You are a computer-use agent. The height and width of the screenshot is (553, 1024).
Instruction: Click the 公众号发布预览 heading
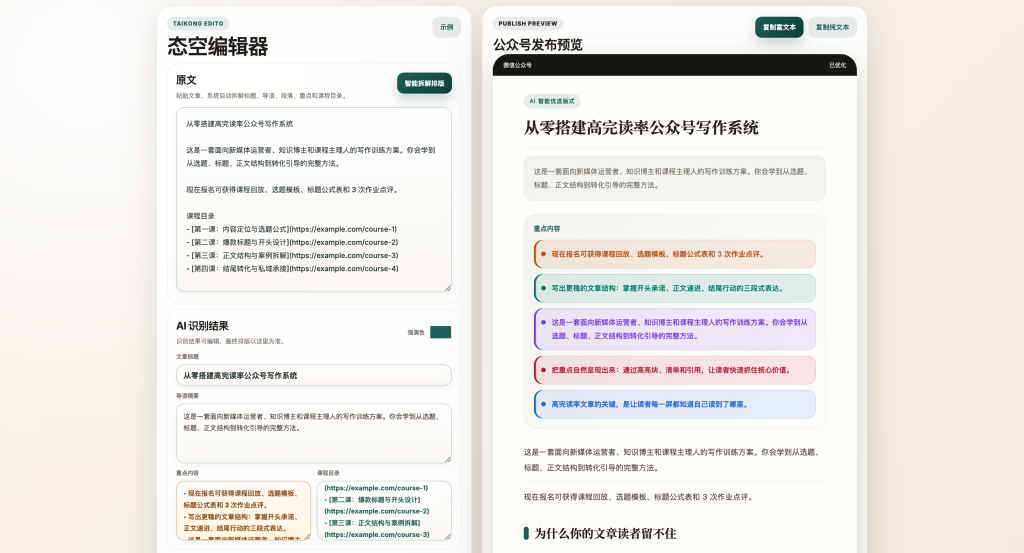537,44
